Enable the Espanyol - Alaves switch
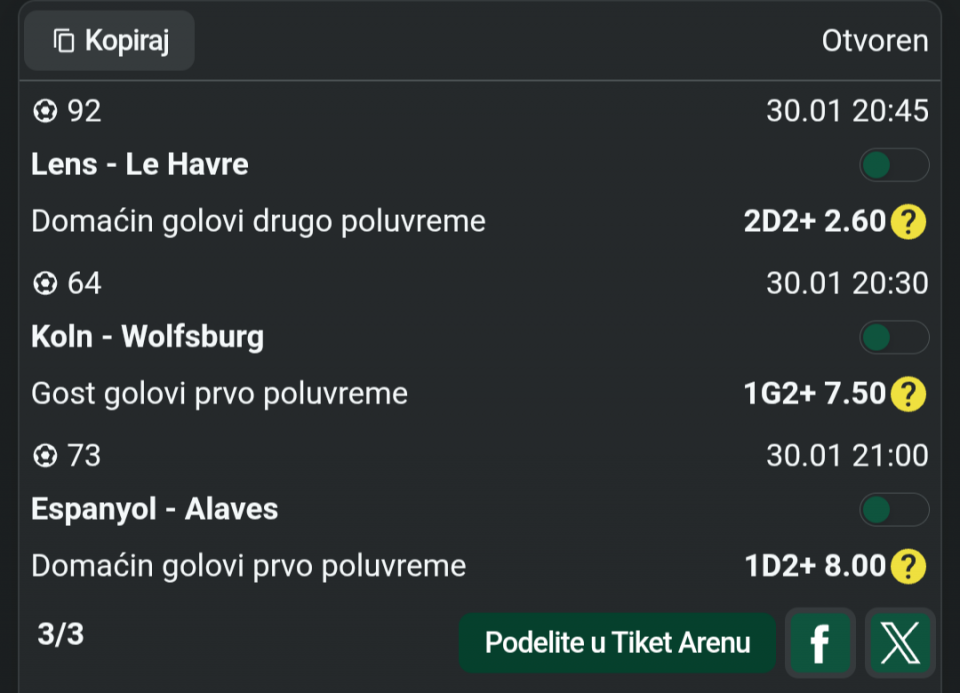This screenshot has height=693, width=960. pyautogui.click(x=894, y=510)
